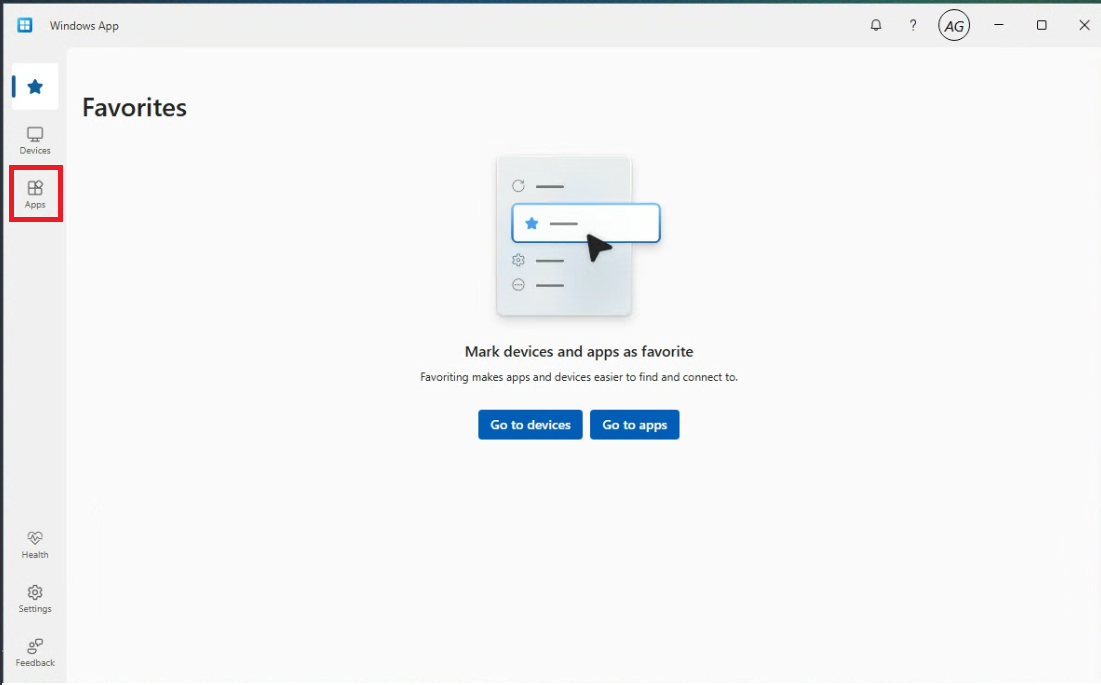Click the Mark devices and apps as favorite text
1101x685 pixels.
(x=579, y=352)
